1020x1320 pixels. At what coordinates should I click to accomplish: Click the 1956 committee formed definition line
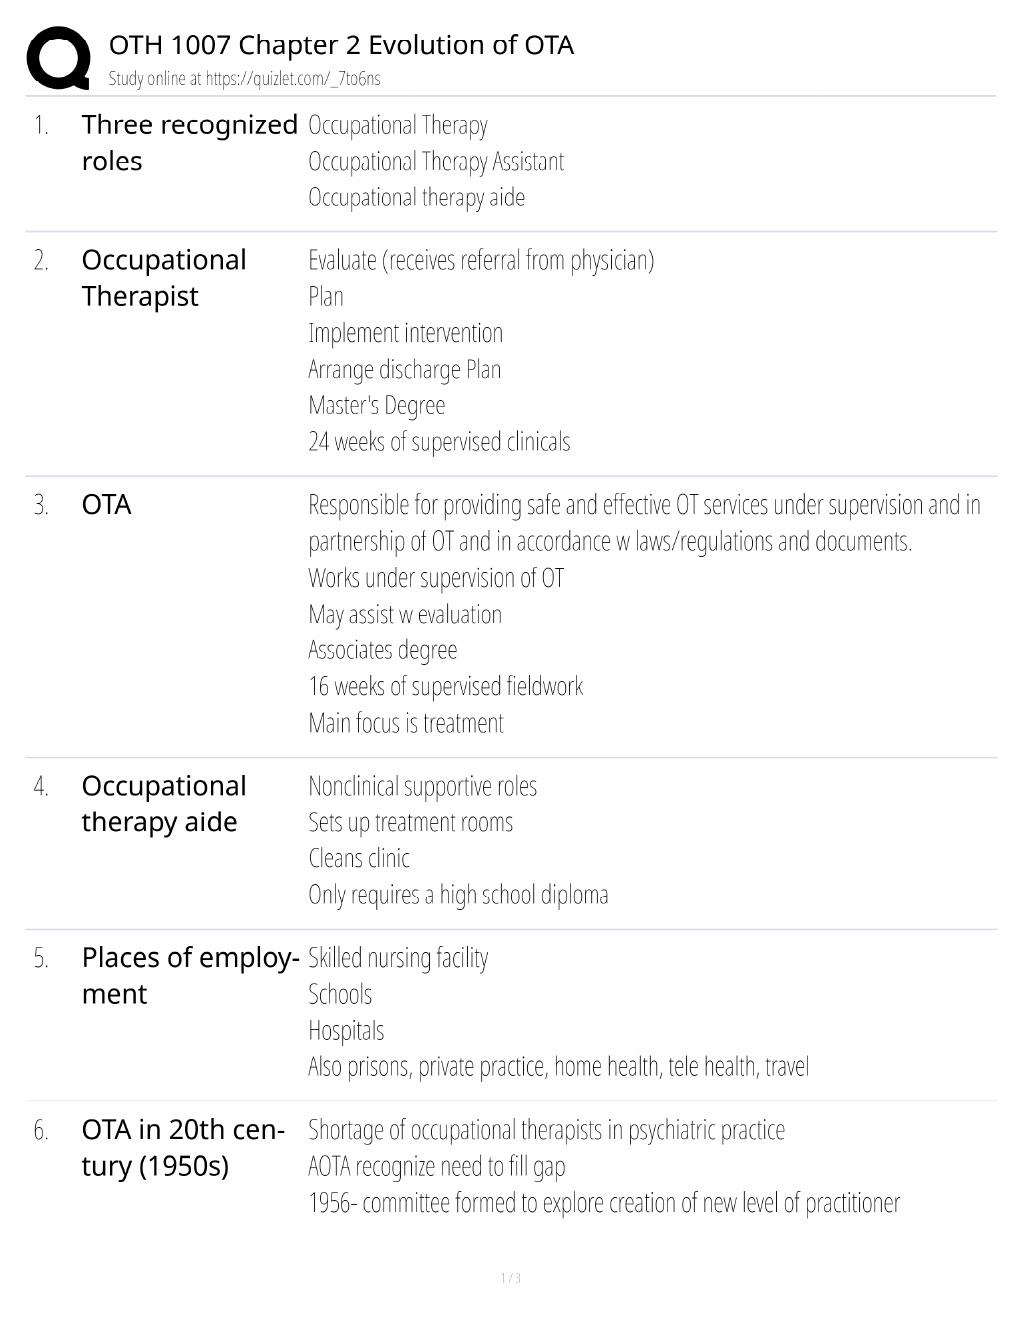pos(604,1203)
